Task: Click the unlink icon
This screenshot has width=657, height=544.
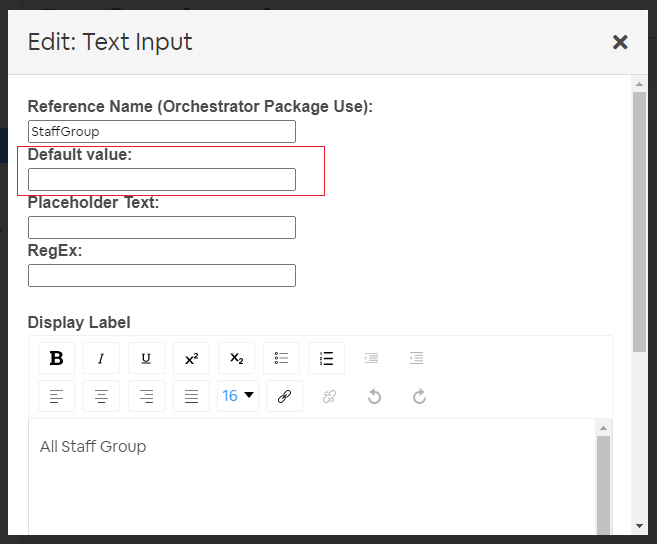Action: (x=329, y=396)
